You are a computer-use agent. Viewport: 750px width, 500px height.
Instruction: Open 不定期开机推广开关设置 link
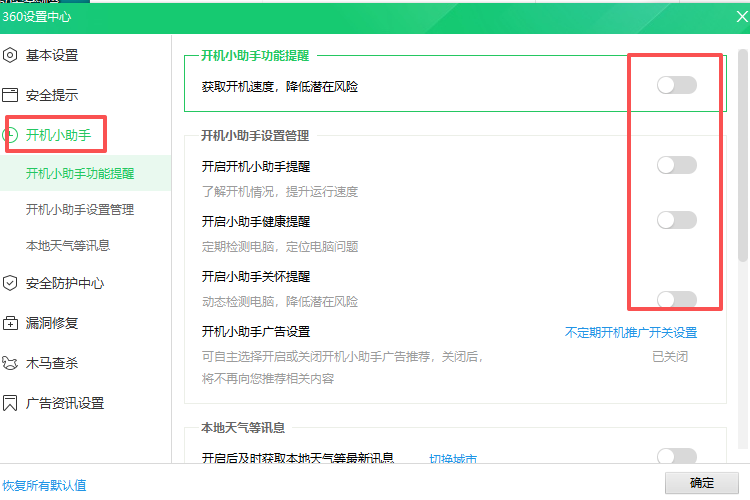coord(631,333)
